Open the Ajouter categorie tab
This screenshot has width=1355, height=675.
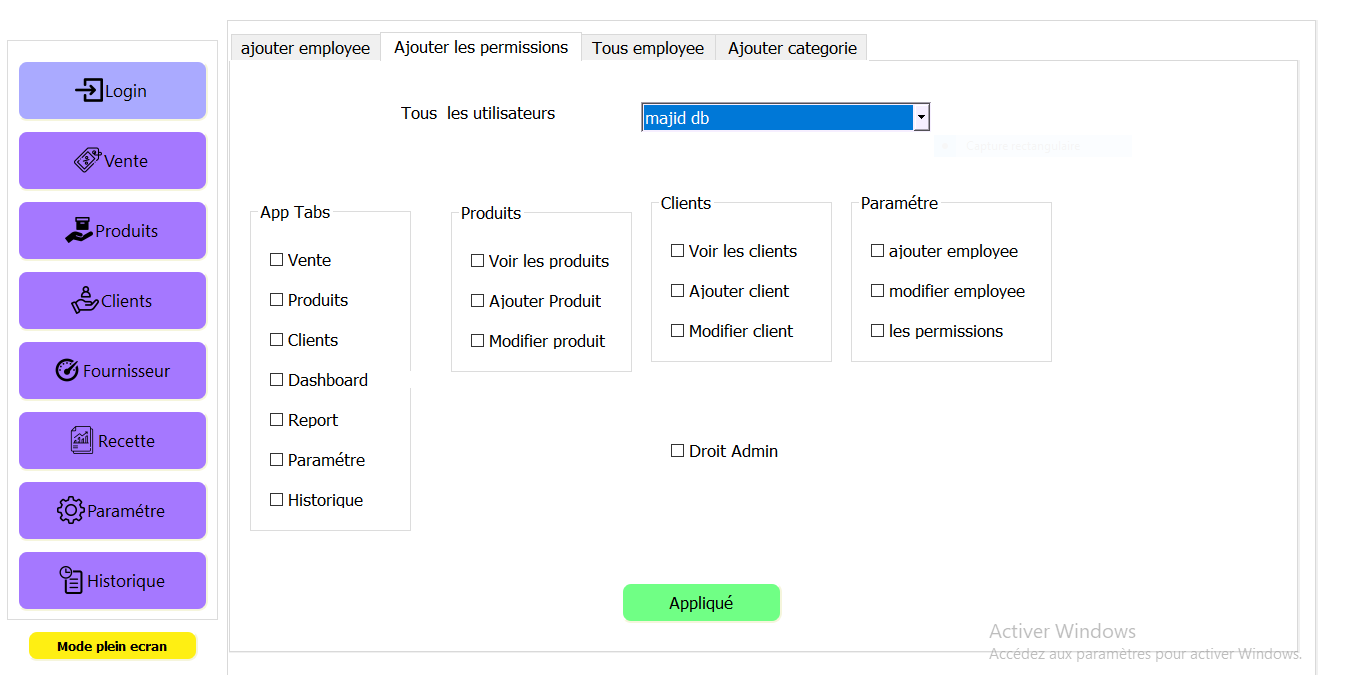point(791,47)
